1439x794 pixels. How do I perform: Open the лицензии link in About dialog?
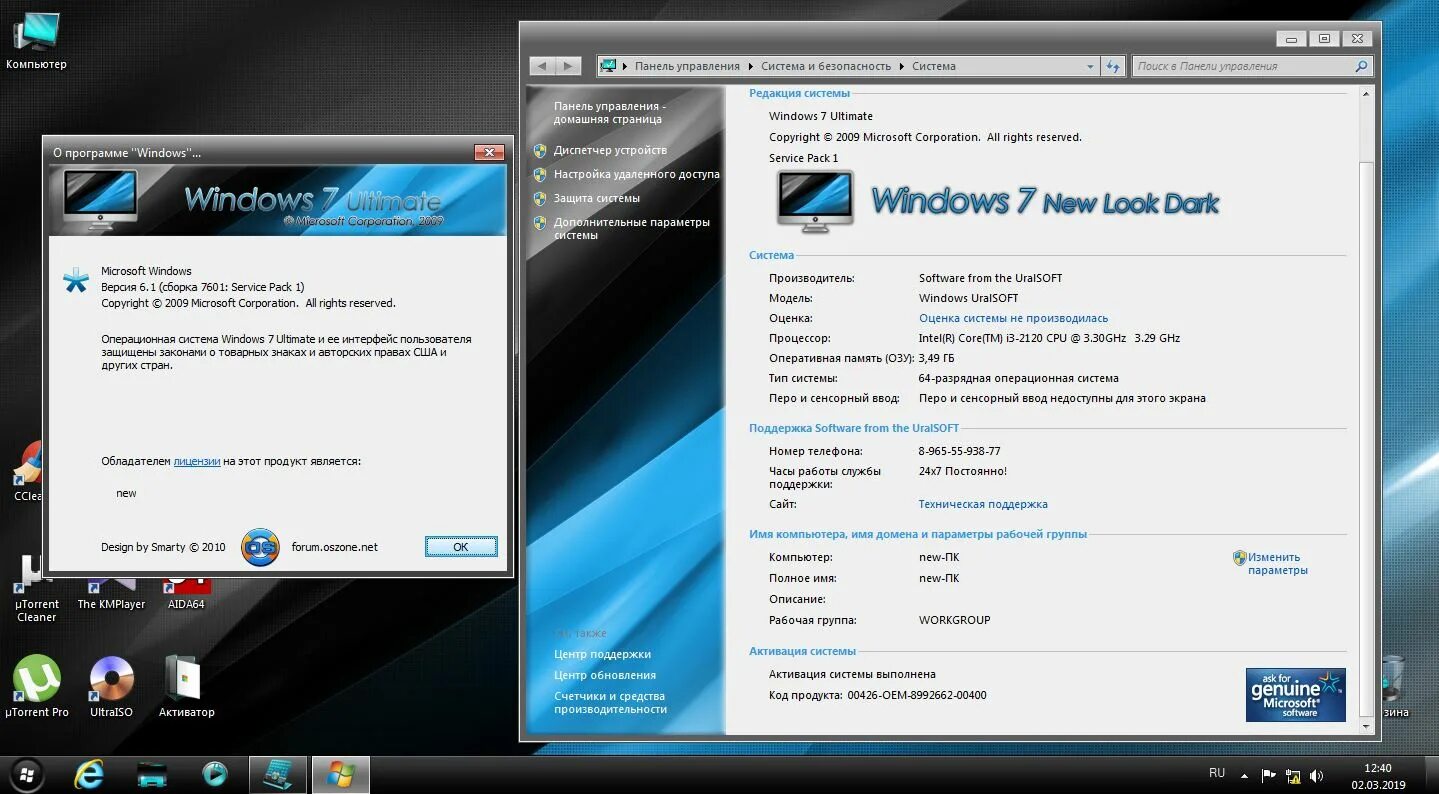tap(197, 461)
